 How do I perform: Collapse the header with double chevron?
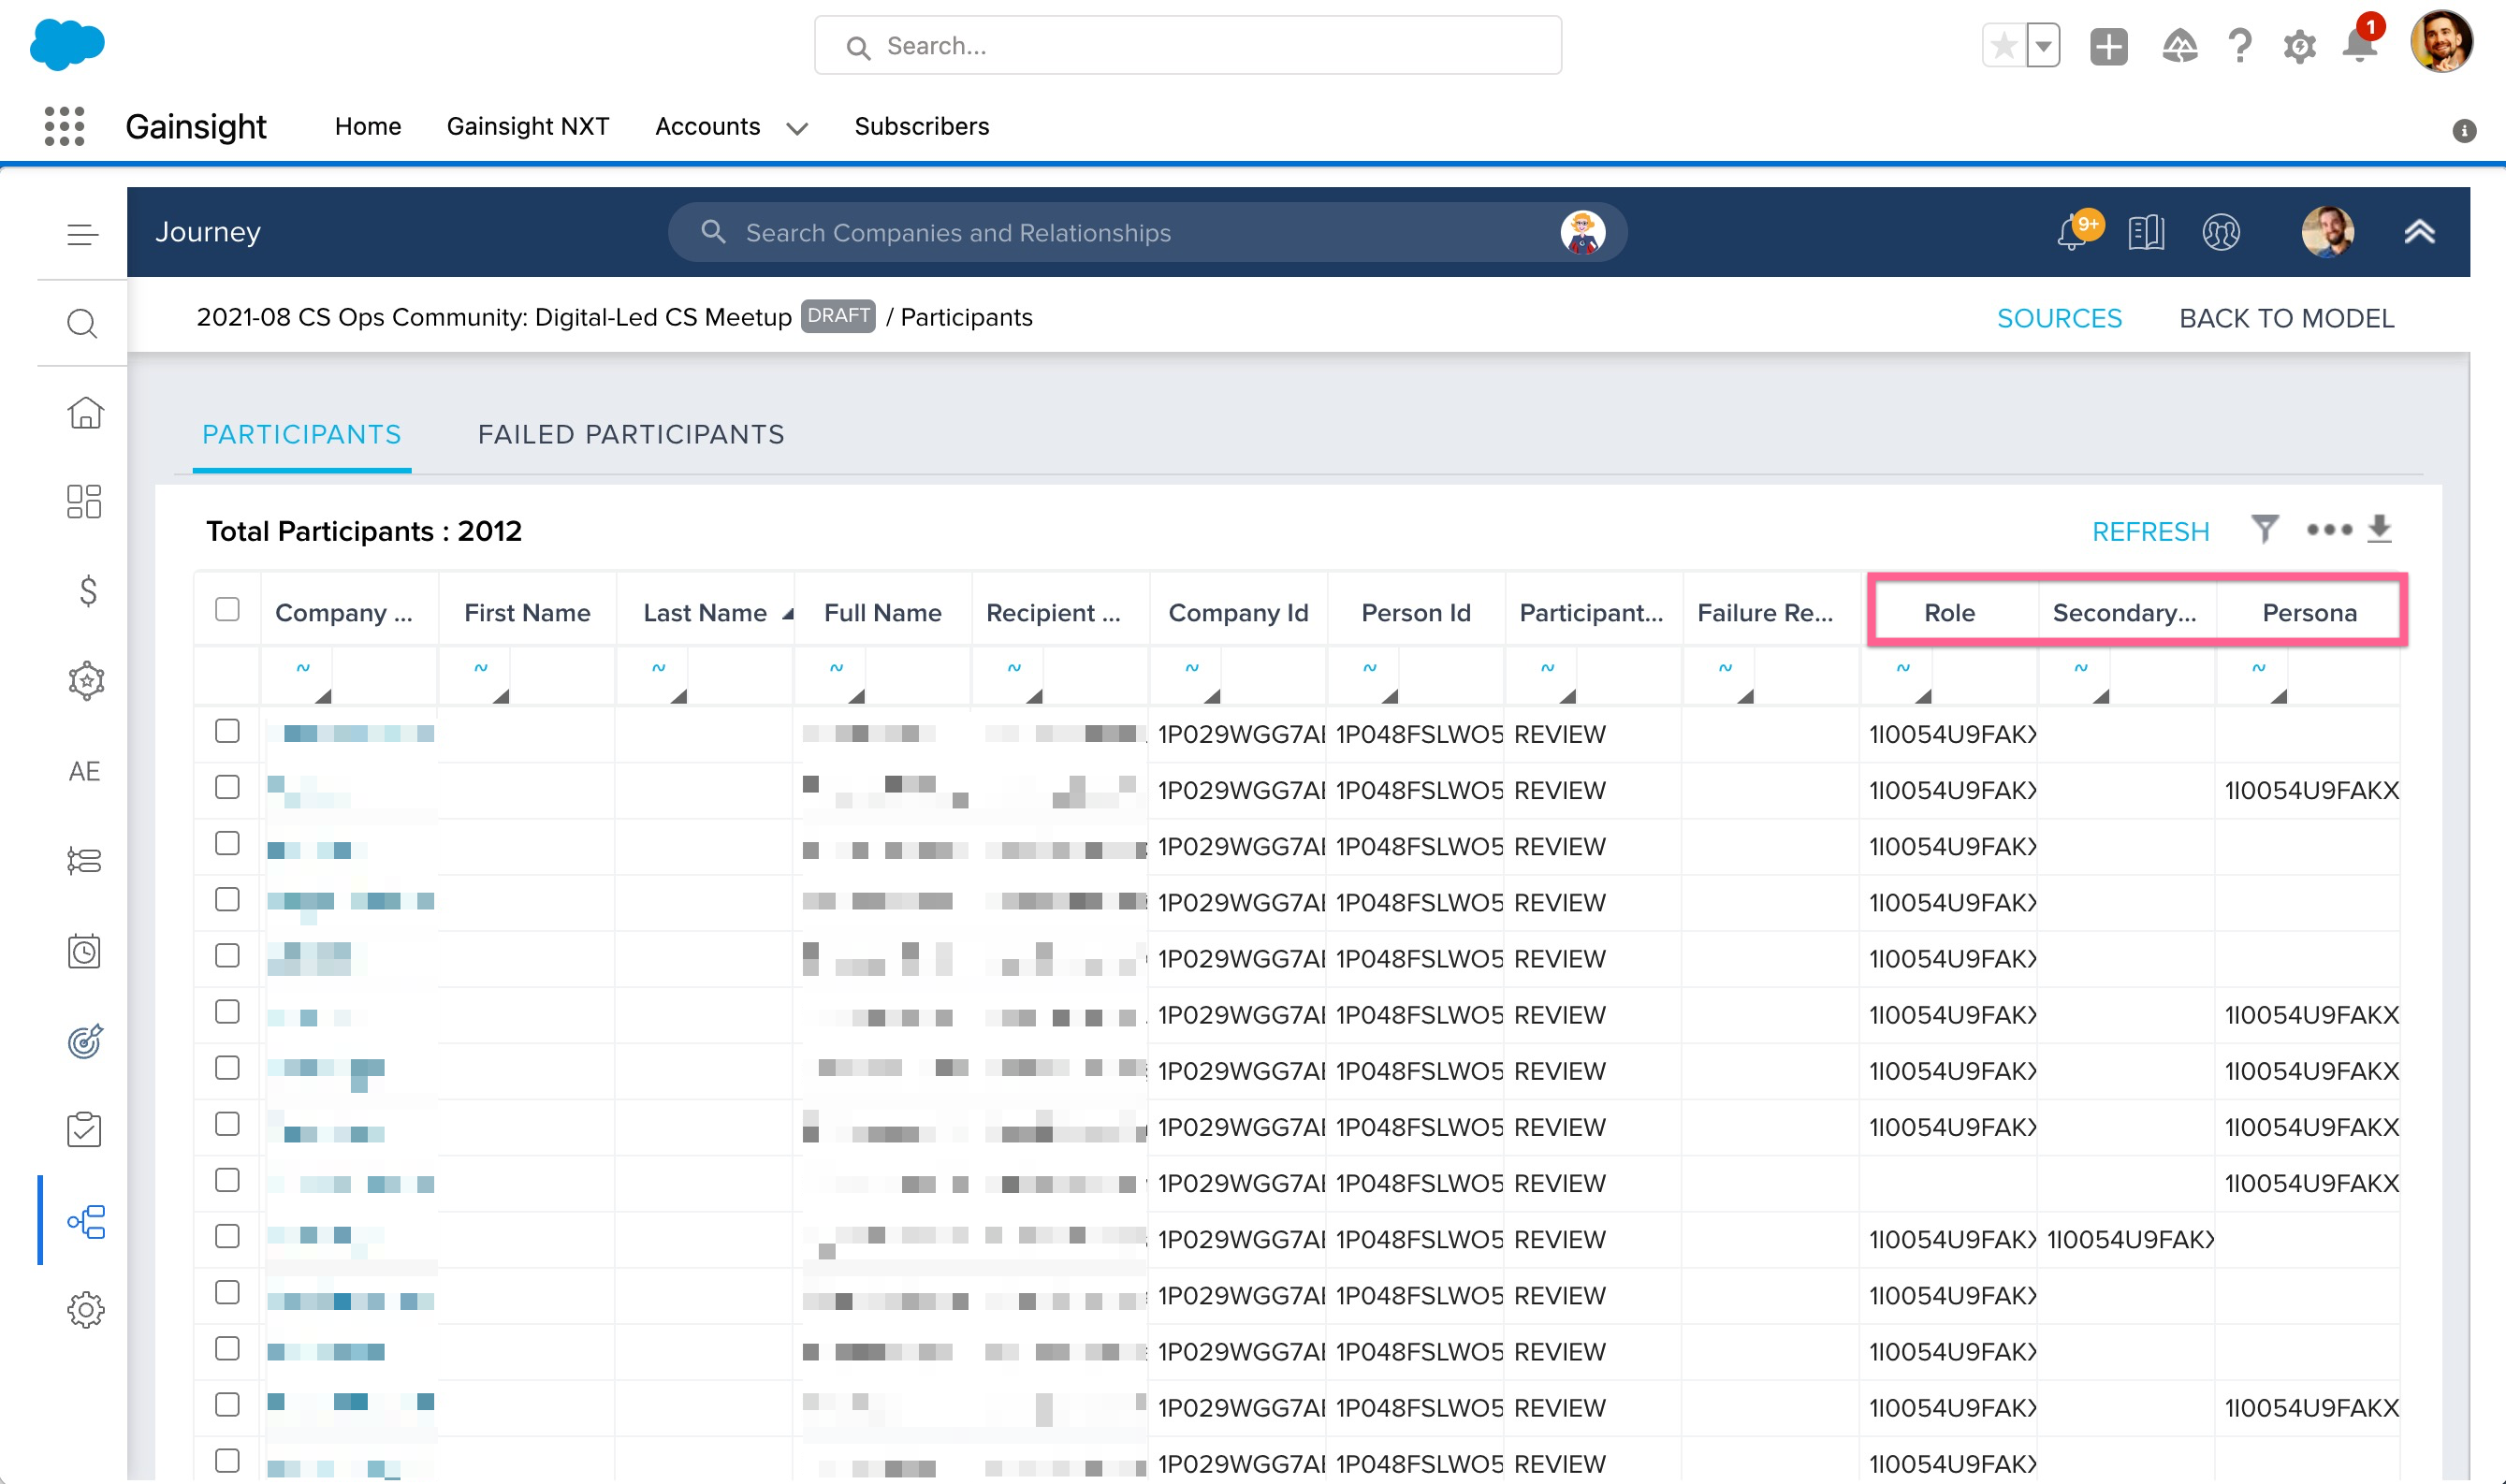click(x=2420, y=232)
